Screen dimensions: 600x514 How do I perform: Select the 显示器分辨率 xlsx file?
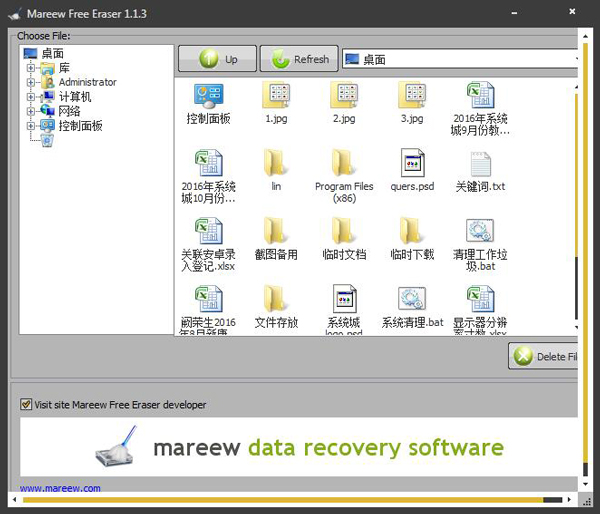click(480, 310)
